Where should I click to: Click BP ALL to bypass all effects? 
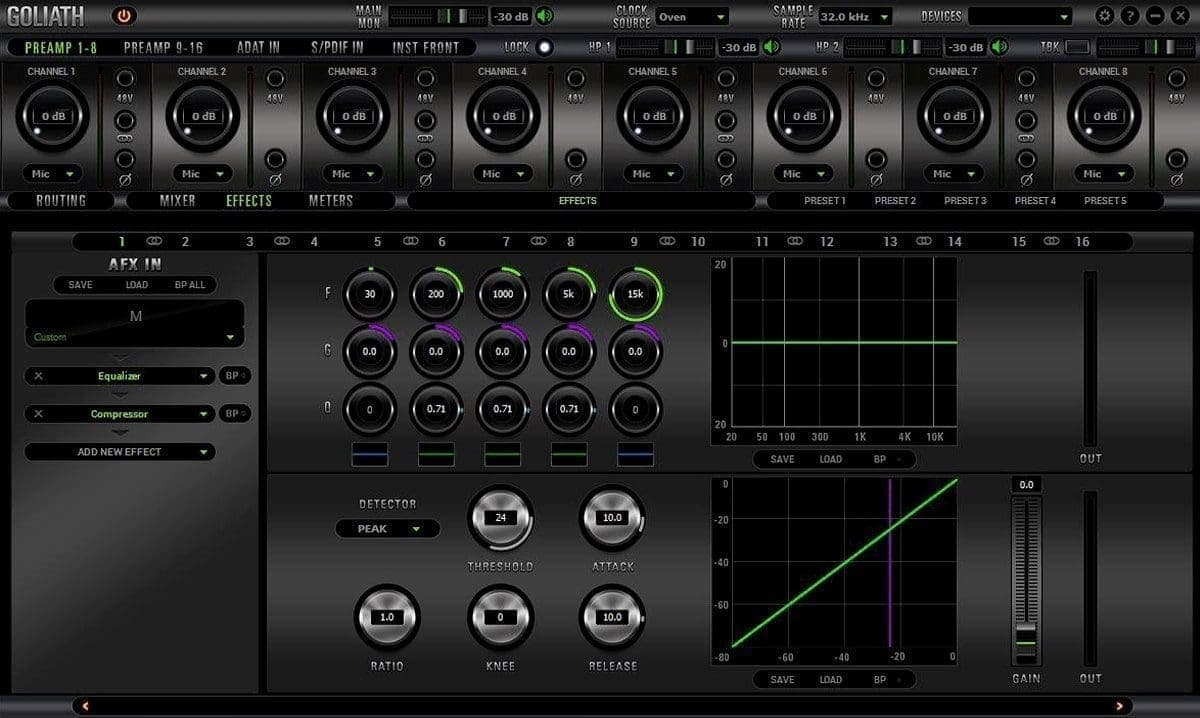[190, 285]
